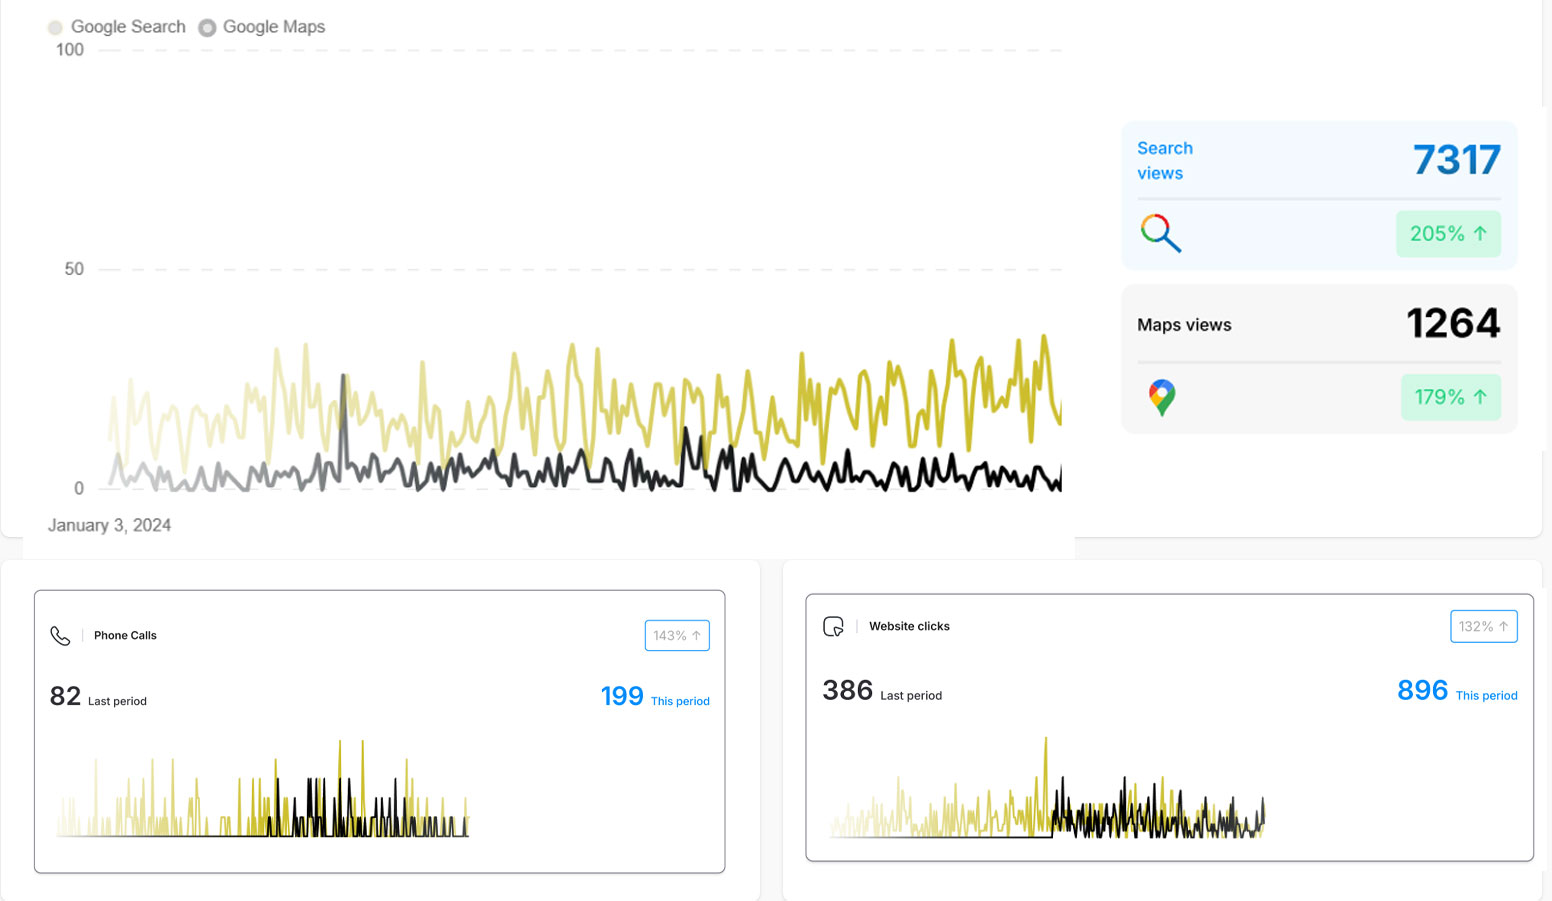Toggle the Google Maps legend series
The width and height of the screenshot is (1552, 901).
262,27
